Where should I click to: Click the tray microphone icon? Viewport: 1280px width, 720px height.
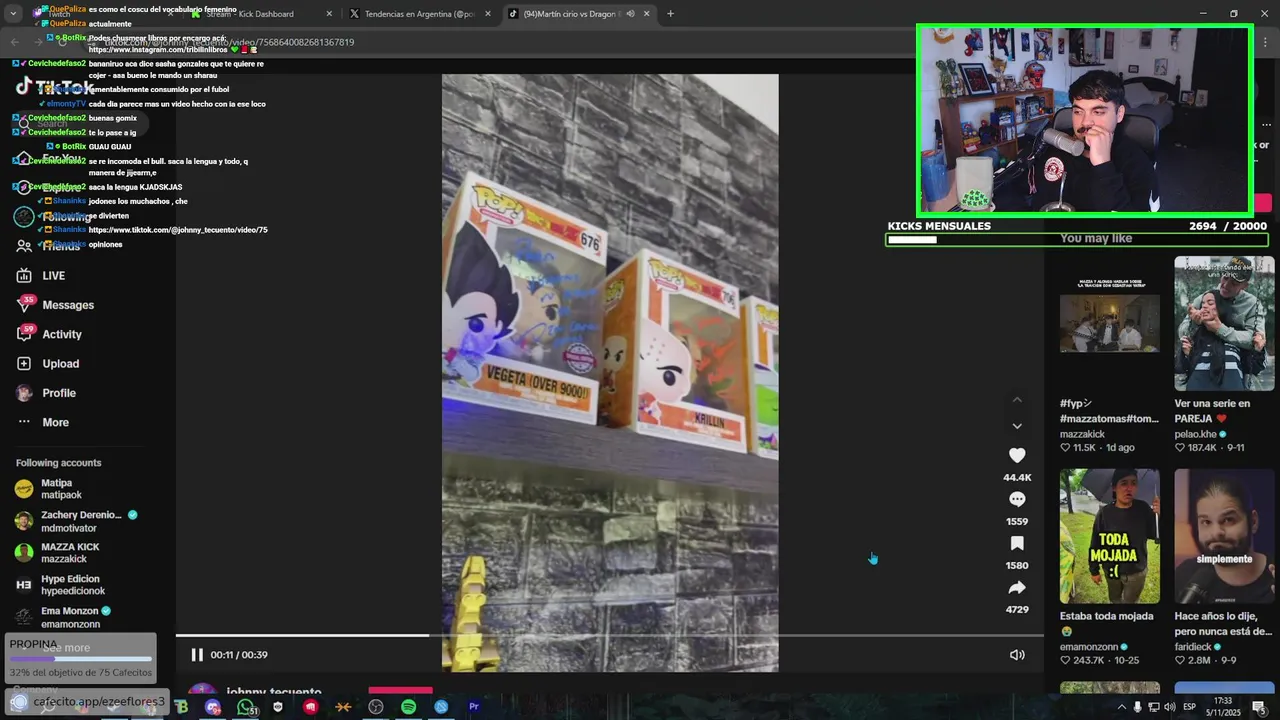[x=1138, y=707]
